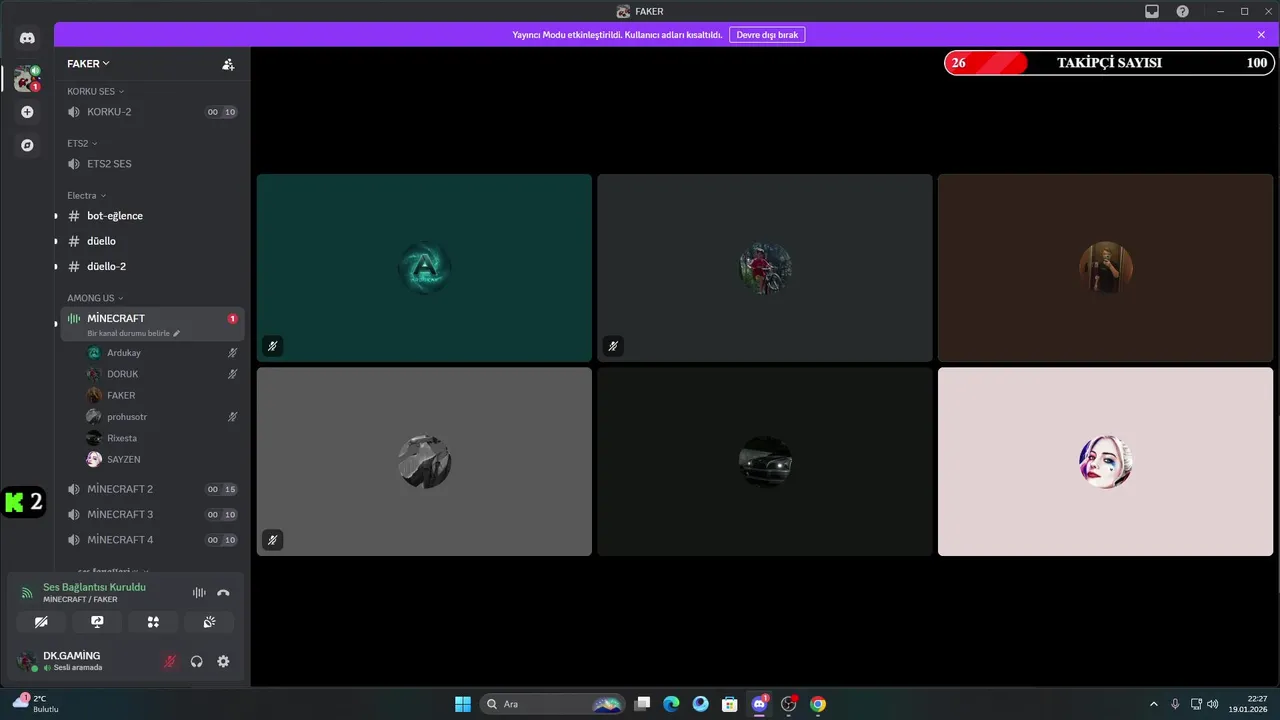Select user Ardukay in voice list
The height and width of the screenshot is (720, 1280).
click(162, 353)
